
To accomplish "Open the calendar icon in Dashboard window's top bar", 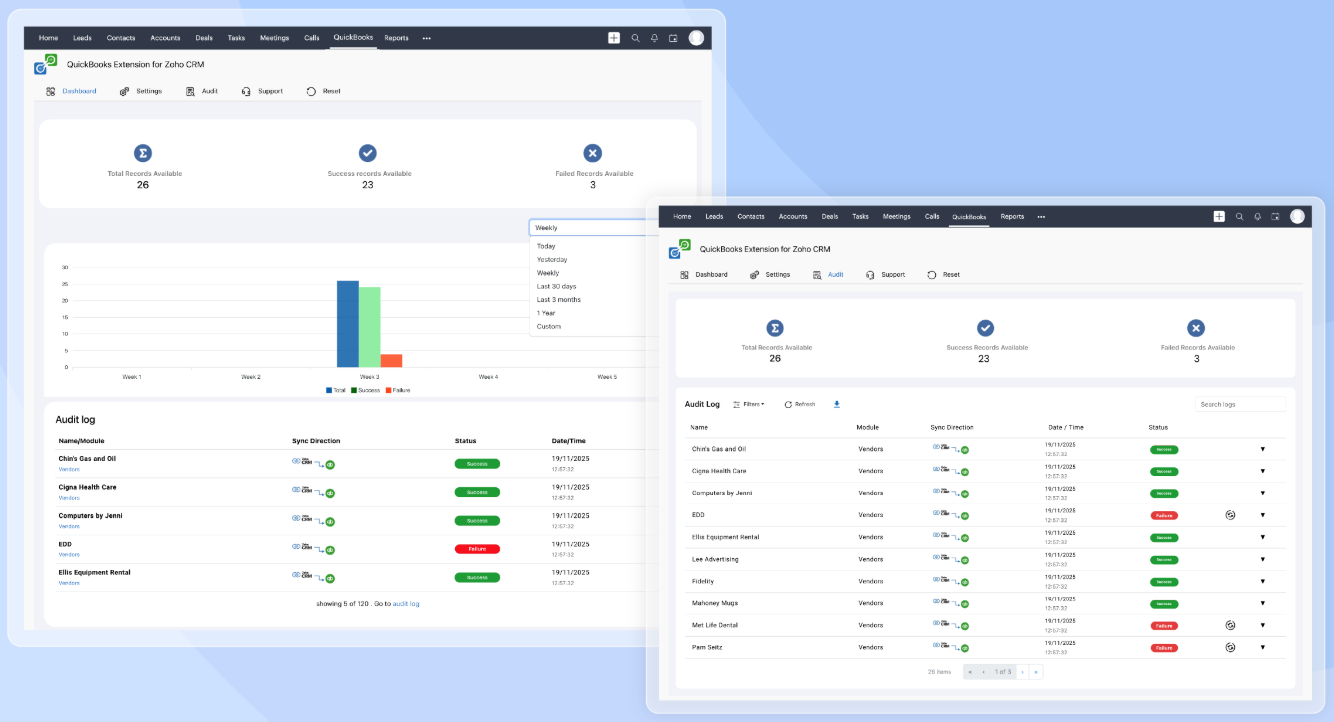I will click(x=673, y=38).
